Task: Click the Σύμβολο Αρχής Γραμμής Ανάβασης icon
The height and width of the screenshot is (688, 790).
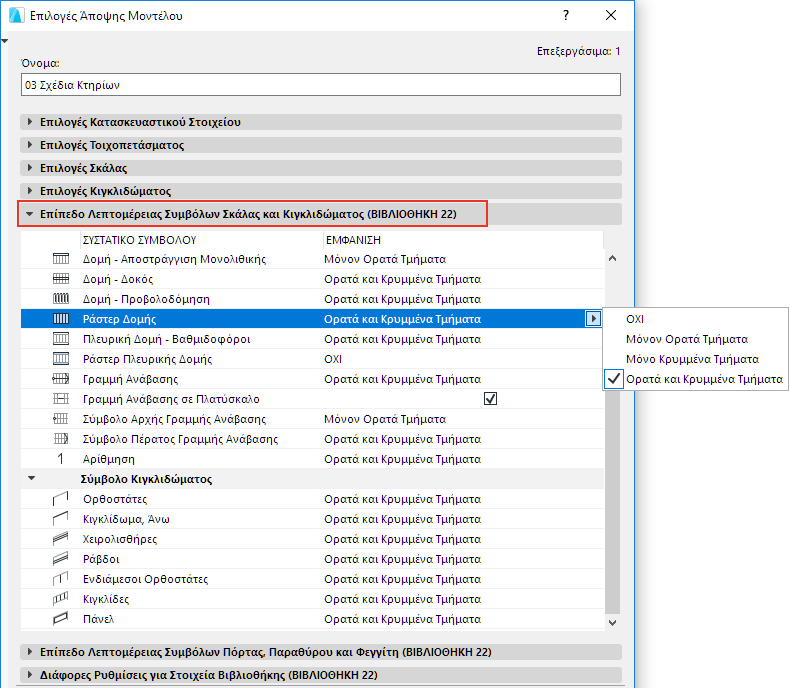Action: [x=61, y=419]
